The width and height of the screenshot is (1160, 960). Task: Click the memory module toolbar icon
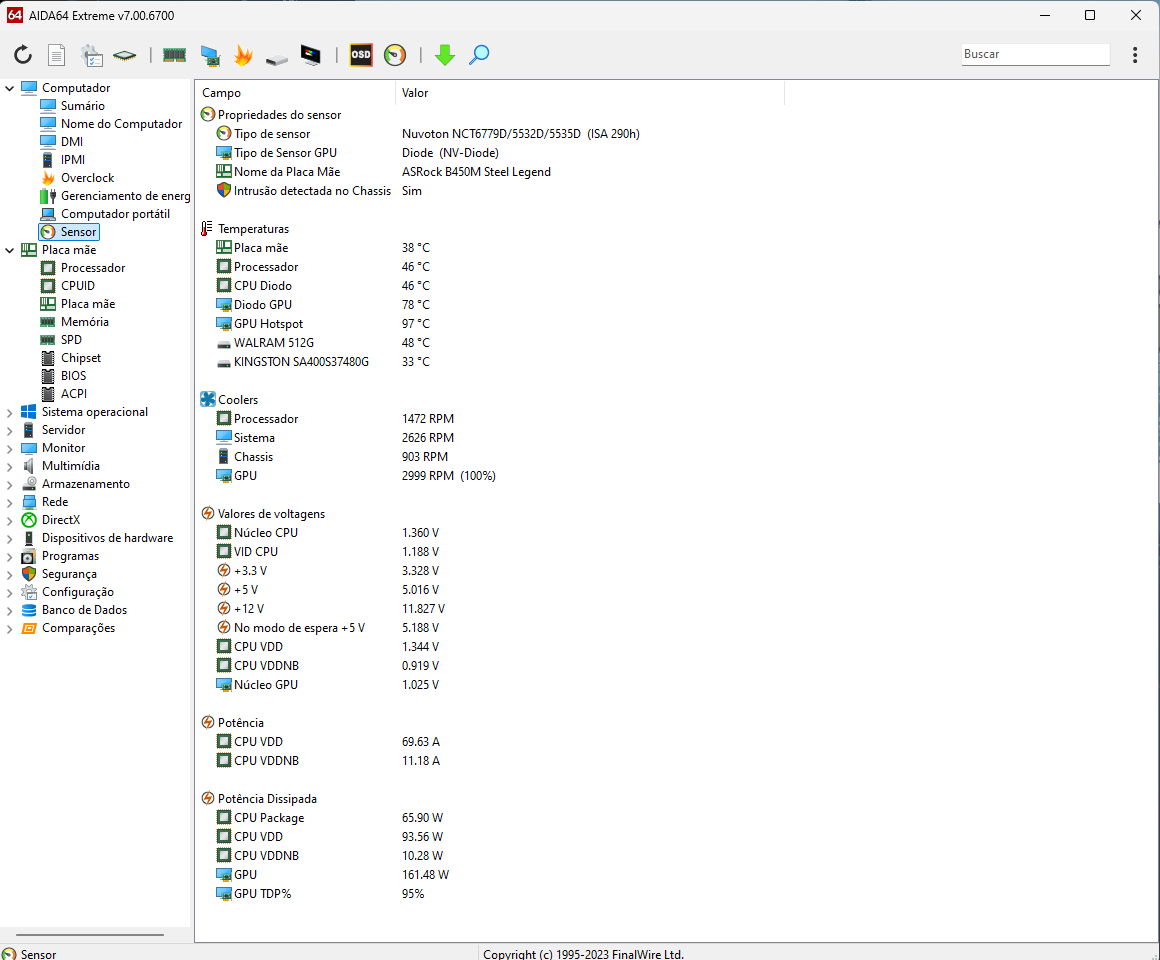(x=175, y=55)
